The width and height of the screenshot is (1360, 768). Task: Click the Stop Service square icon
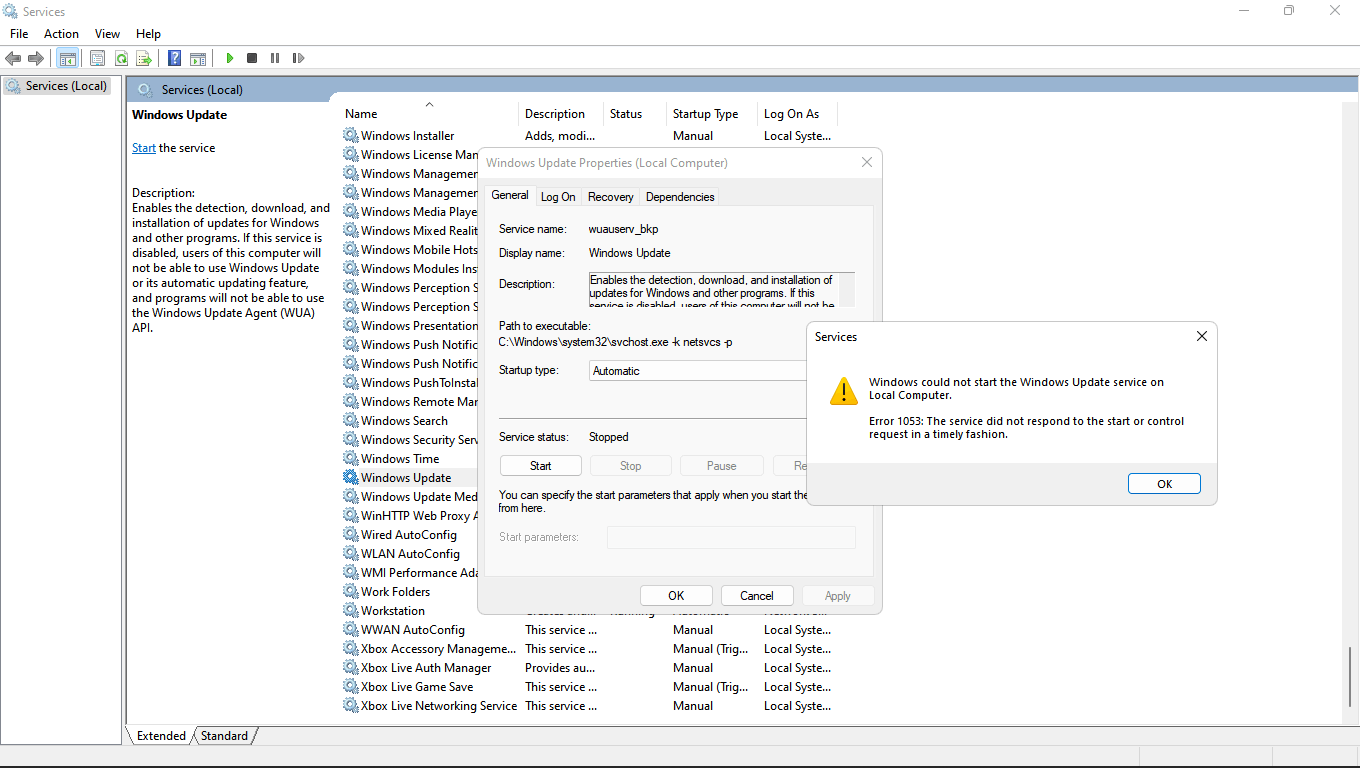[252, 58]
